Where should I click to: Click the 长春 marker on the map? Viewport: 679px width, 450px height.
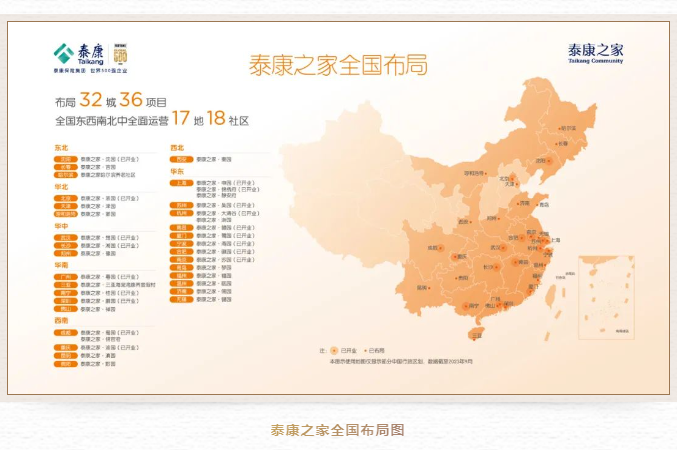pos(557,144)
